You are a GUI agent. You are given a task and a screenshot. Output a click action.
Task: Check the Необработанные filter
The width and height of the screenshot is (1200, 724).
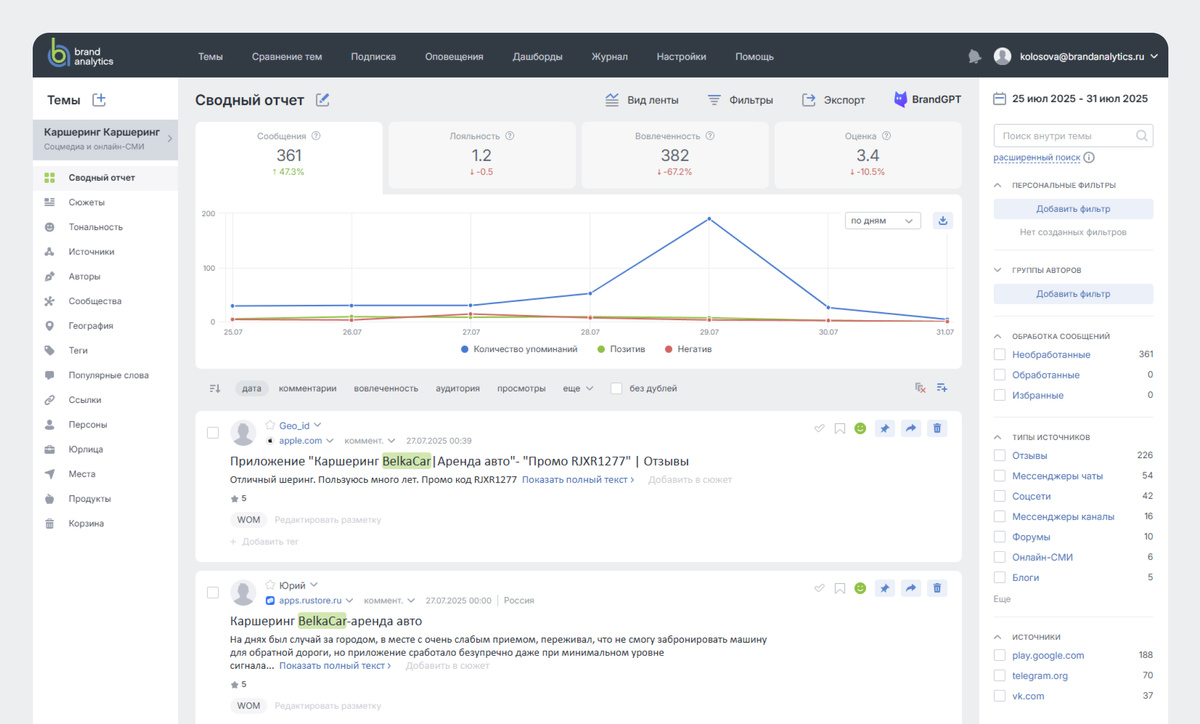pyautogui.click(x=1000, y=355)
